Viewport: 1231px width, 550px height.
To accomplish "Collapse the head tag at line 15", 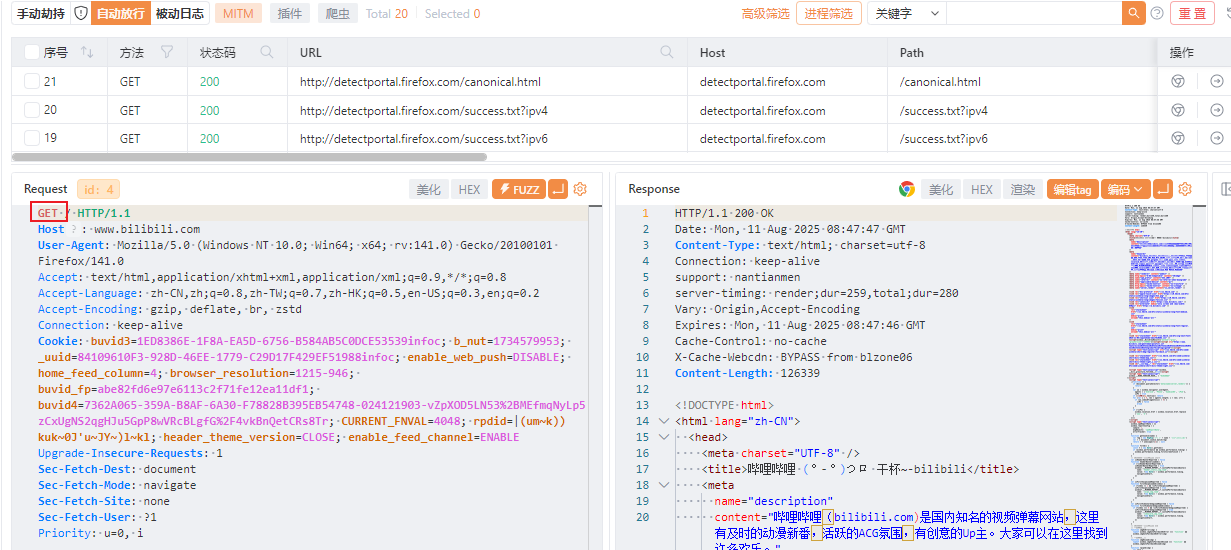I will pos(663,437).
